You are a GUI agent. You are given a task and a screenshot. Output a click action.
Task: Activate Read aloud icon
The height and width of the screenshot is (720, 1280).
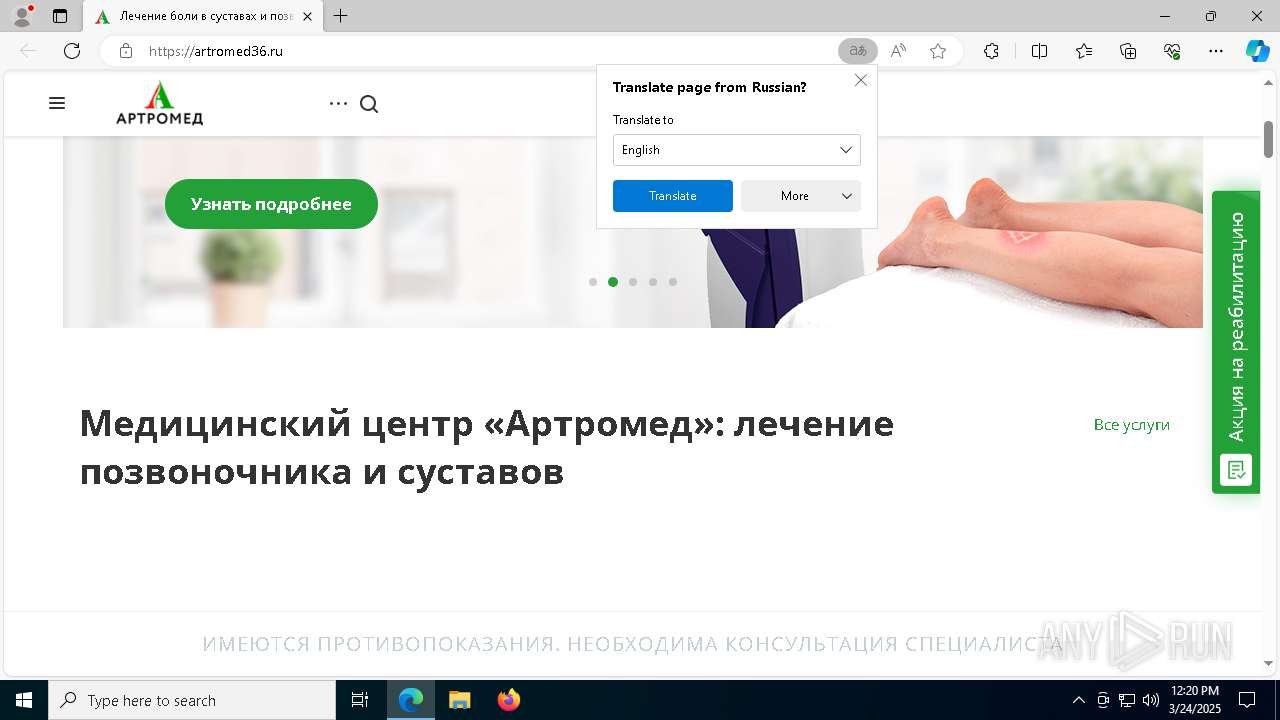[x=898, y=51]
